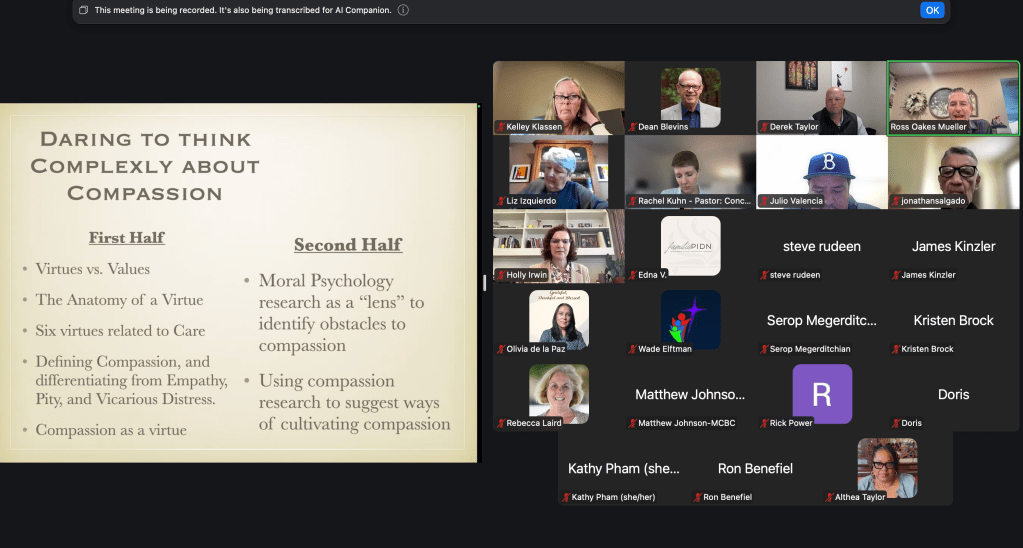Click muted mic icon beside Kelley Klassen

(x=501, y=127)
